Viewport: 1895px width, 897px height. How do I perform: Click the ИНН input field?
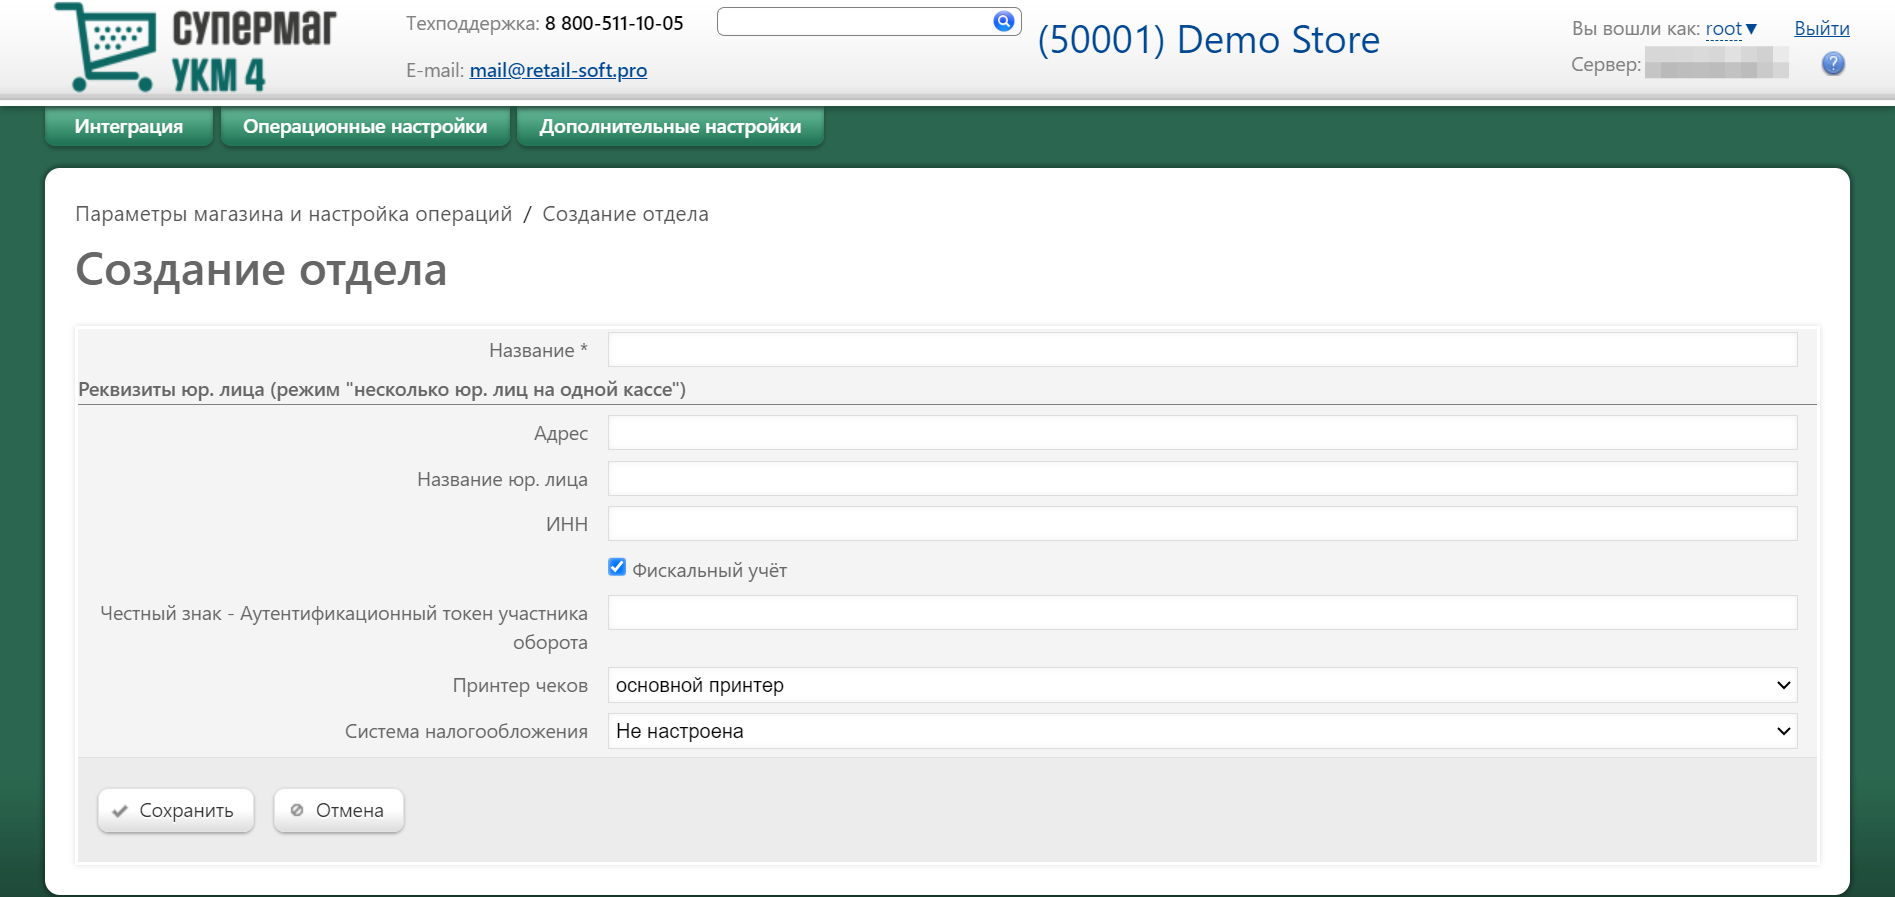point(1201,524)
